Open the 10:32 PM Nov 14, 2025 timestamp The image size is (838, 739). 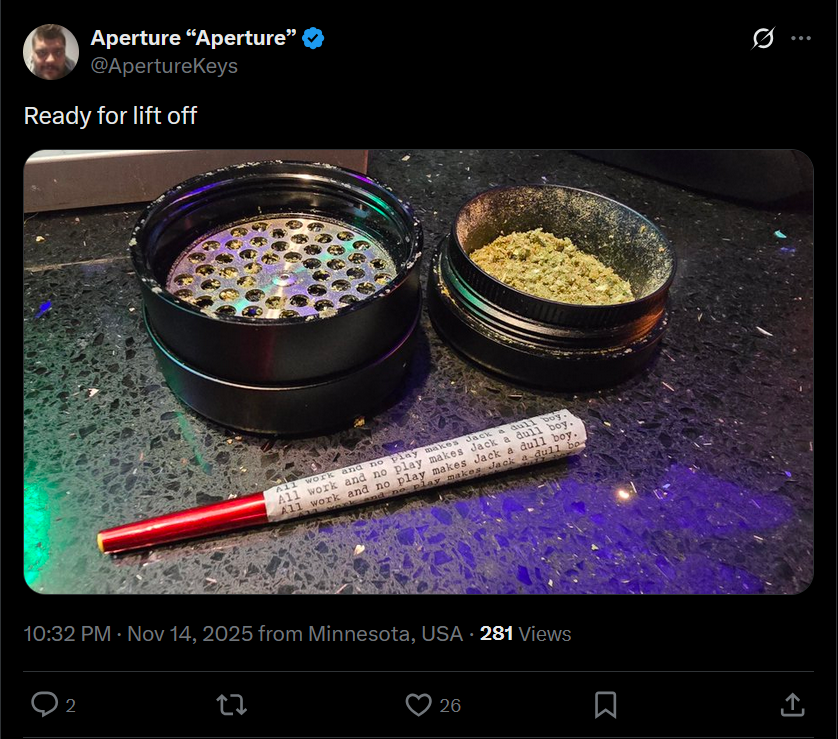pyautogui.click(x=138, y=634)
